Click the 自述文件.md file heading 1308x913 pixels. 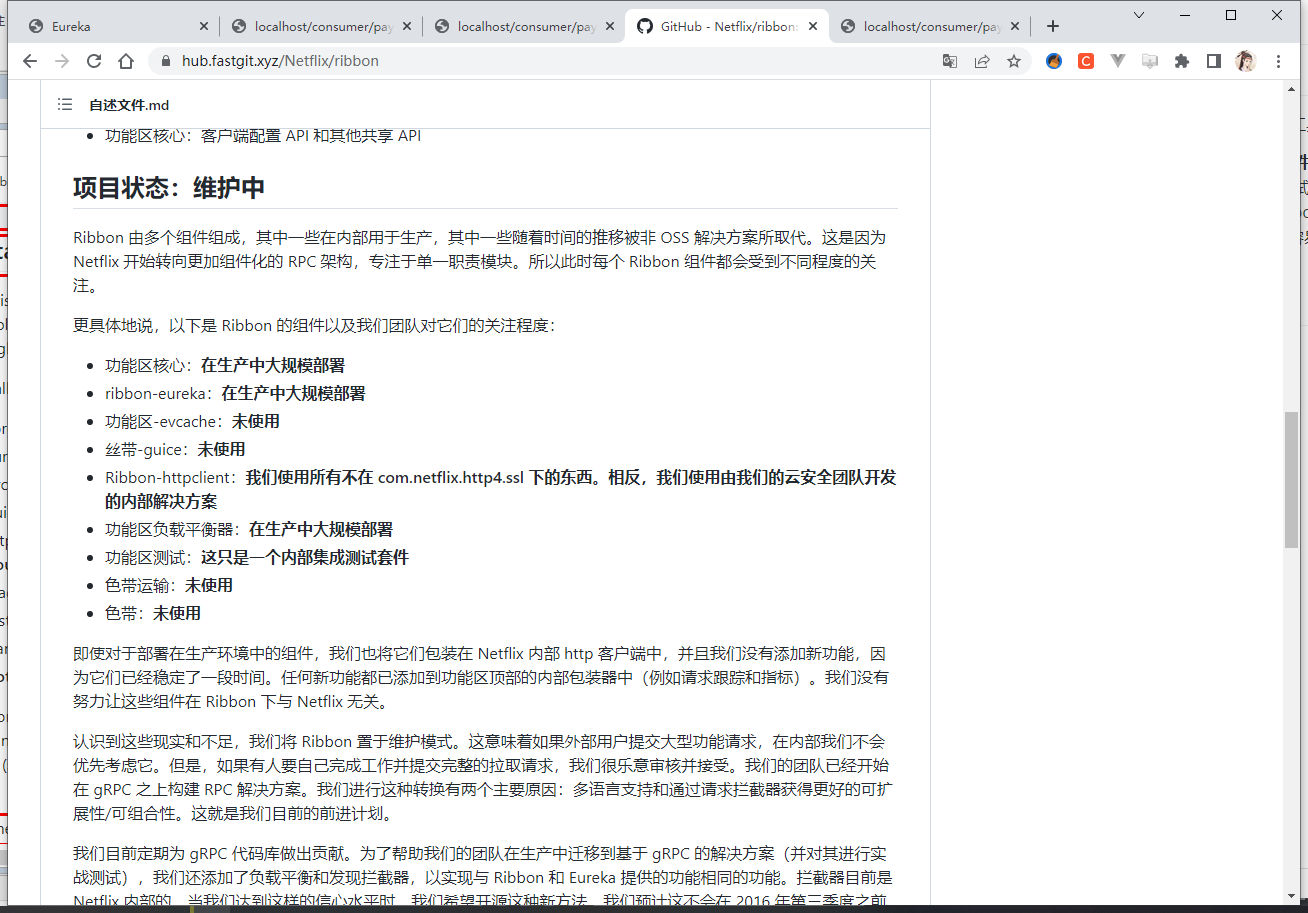tap(129, 104)
